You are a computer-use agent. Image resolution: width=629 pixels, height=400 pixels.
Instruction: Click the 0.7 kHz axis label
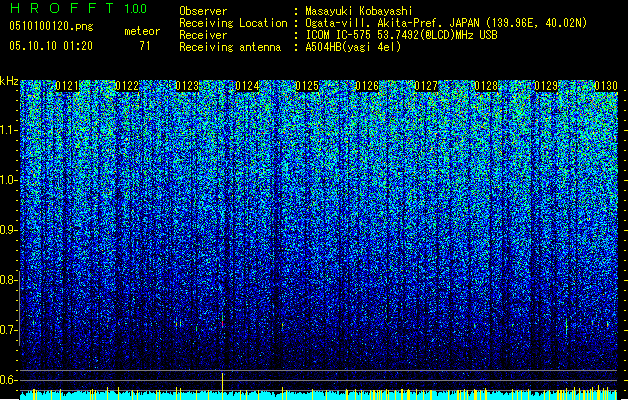pyautogui.click(x=7, y=330)
